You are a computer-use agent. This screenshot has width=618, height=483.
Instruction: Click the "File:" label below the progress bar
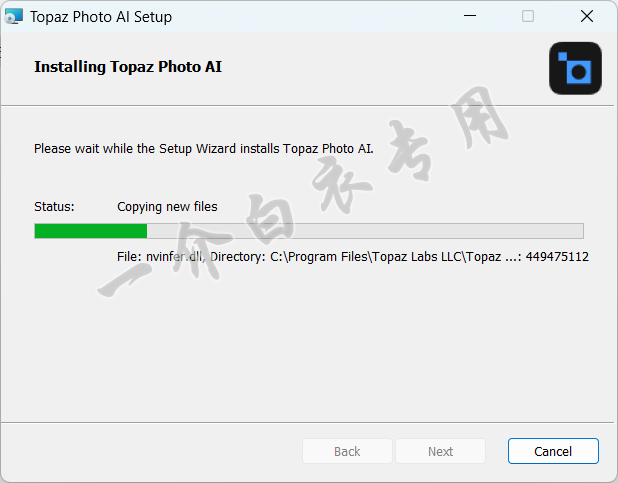pos(130,257)
